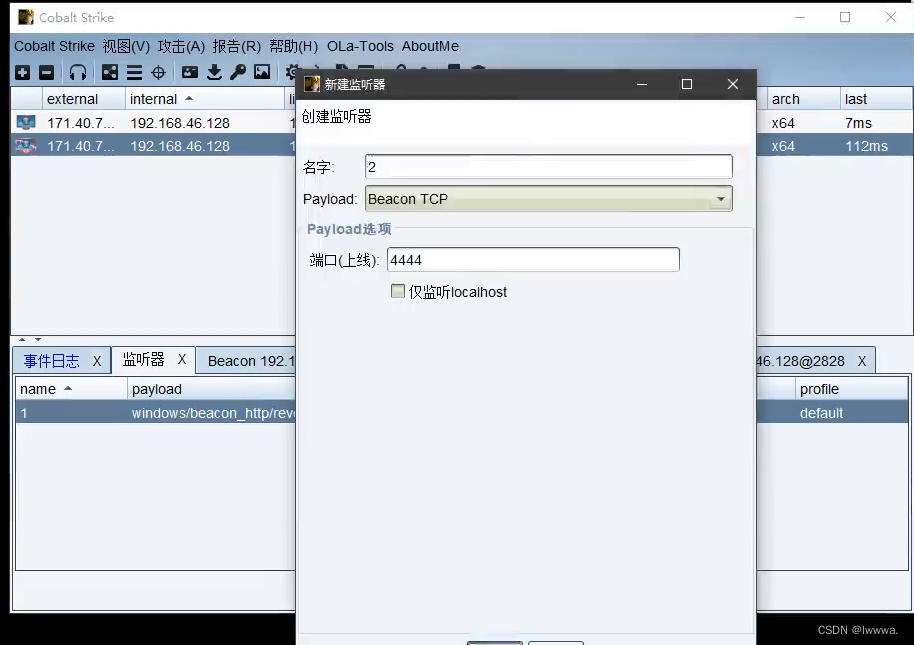Close the 新建监听器 dialog
The width and height of the screenshot is (914, 645).
733,84
